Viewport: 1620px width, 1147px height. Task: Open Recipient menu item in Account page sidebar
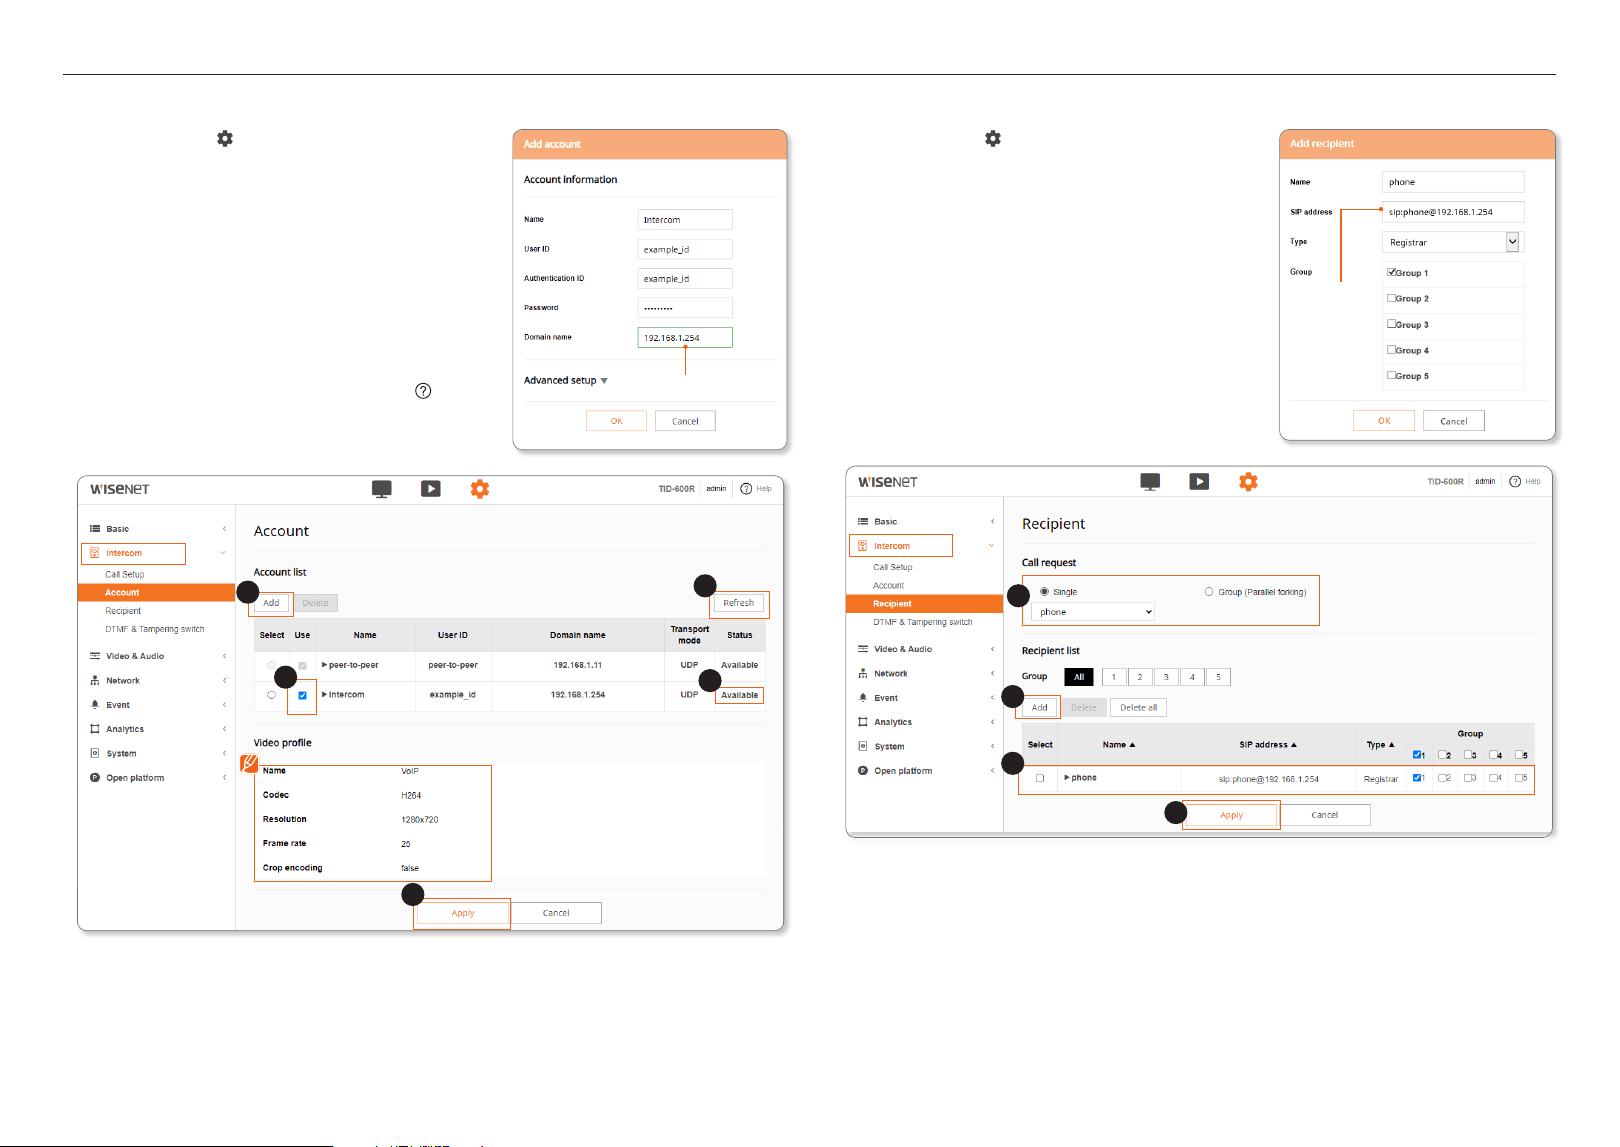(x=123, y=611)
